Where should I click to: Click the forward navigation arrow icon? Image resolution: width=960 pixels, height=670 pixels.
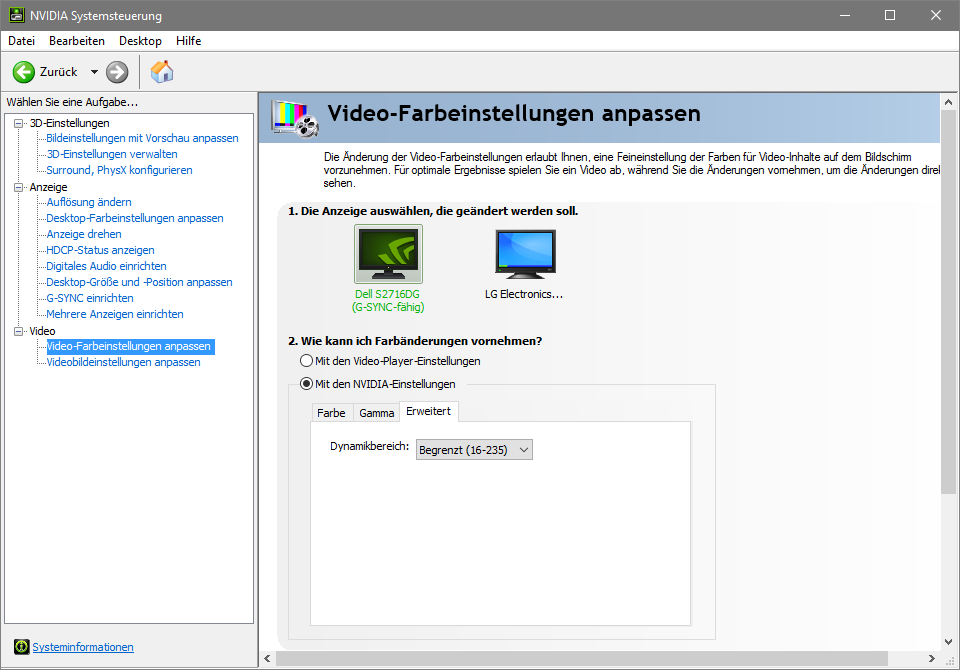pos(117,72)
